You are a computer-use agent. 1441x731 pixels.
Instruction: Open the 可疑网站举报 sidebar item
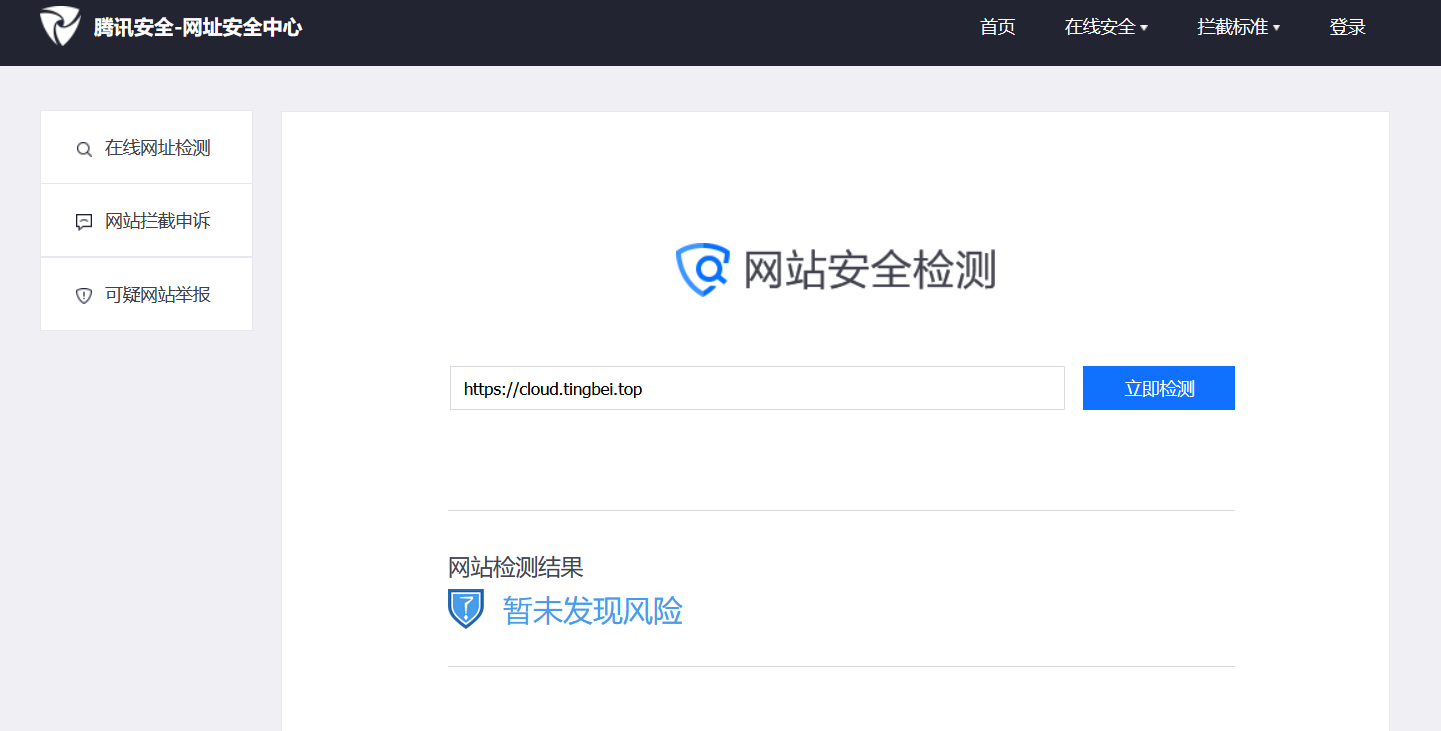tap(146, 295)
